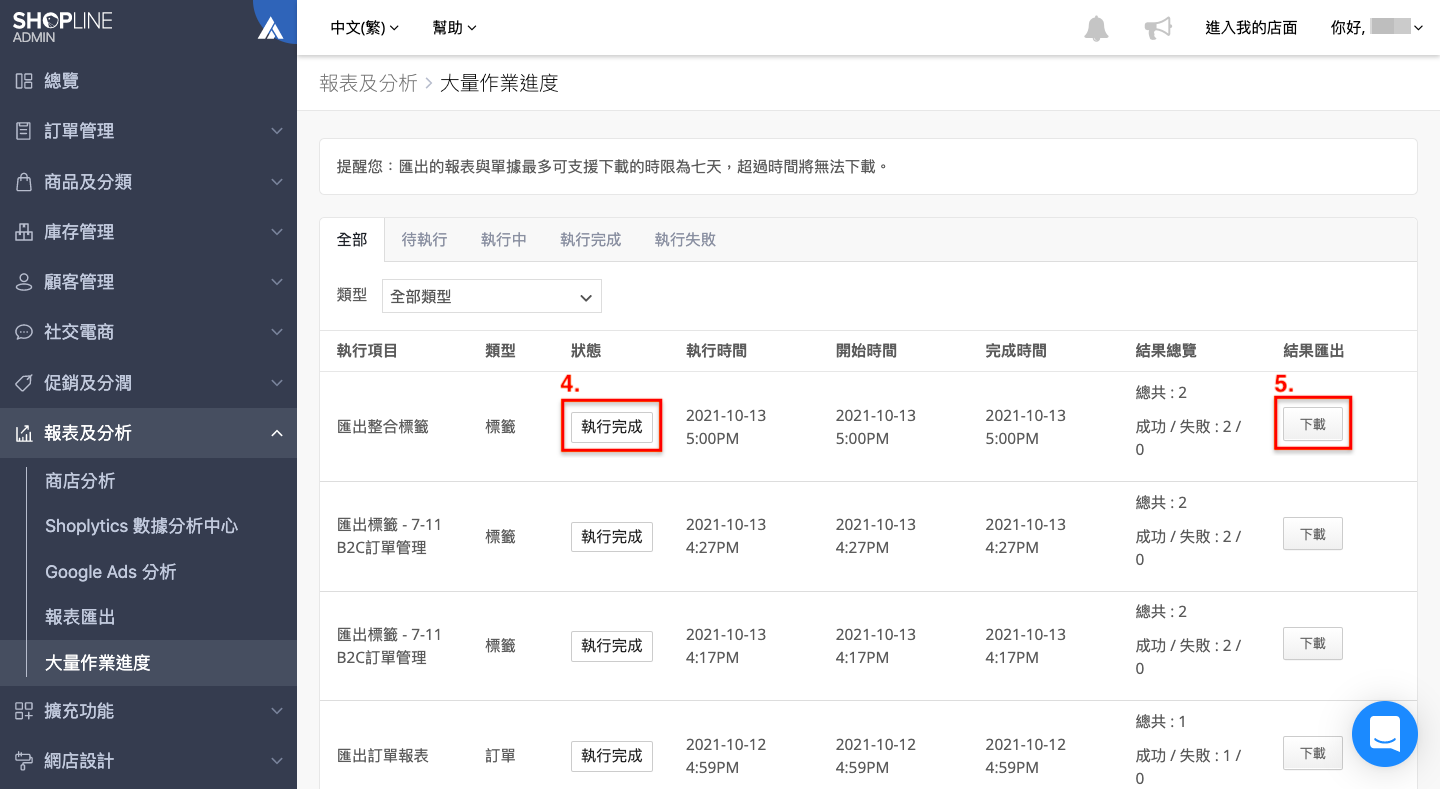The width and height of the screenshot is (1440, 789).
Task: Click the 擴充功能 apps icon in sidebar
Action: coord(24,711)
